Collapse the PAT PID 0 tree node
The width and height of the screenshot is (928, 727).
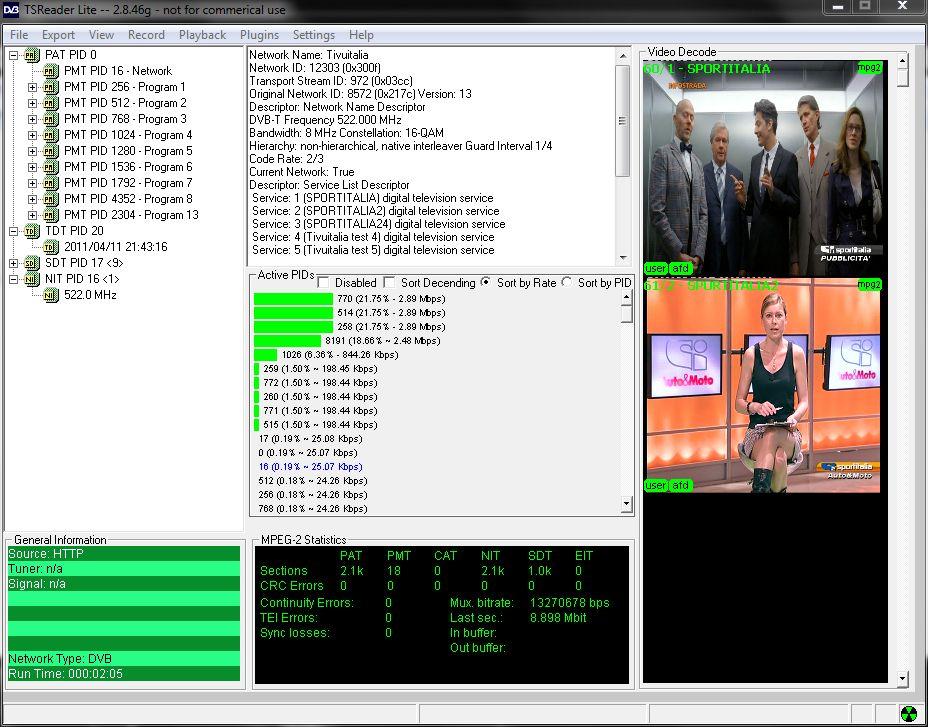coord(14,55)
